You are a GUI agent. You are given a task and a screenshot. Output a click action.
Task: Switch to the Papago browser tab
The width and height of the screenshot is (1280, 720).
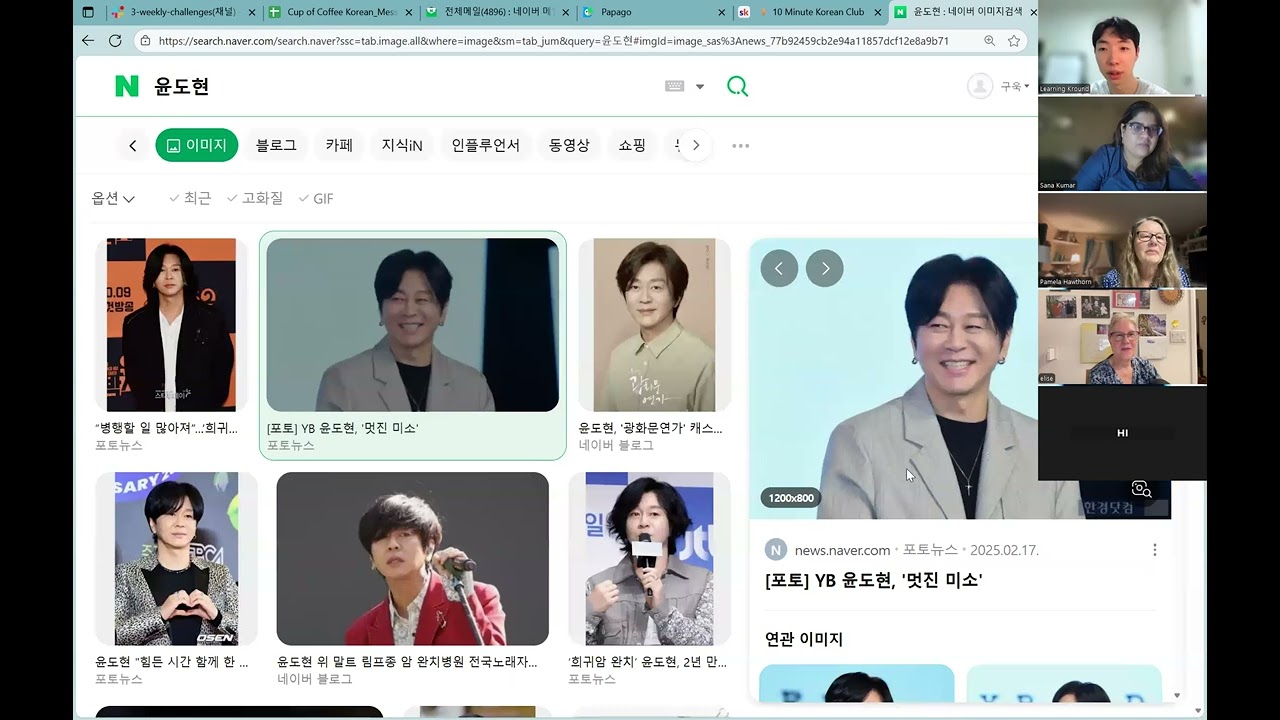pyautogui.click(x=652, y=12)
